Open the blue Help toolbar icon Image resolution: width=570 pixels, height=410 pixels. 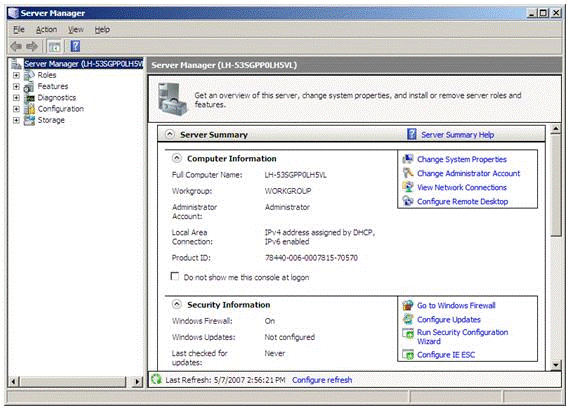click(x=75, y=46)
